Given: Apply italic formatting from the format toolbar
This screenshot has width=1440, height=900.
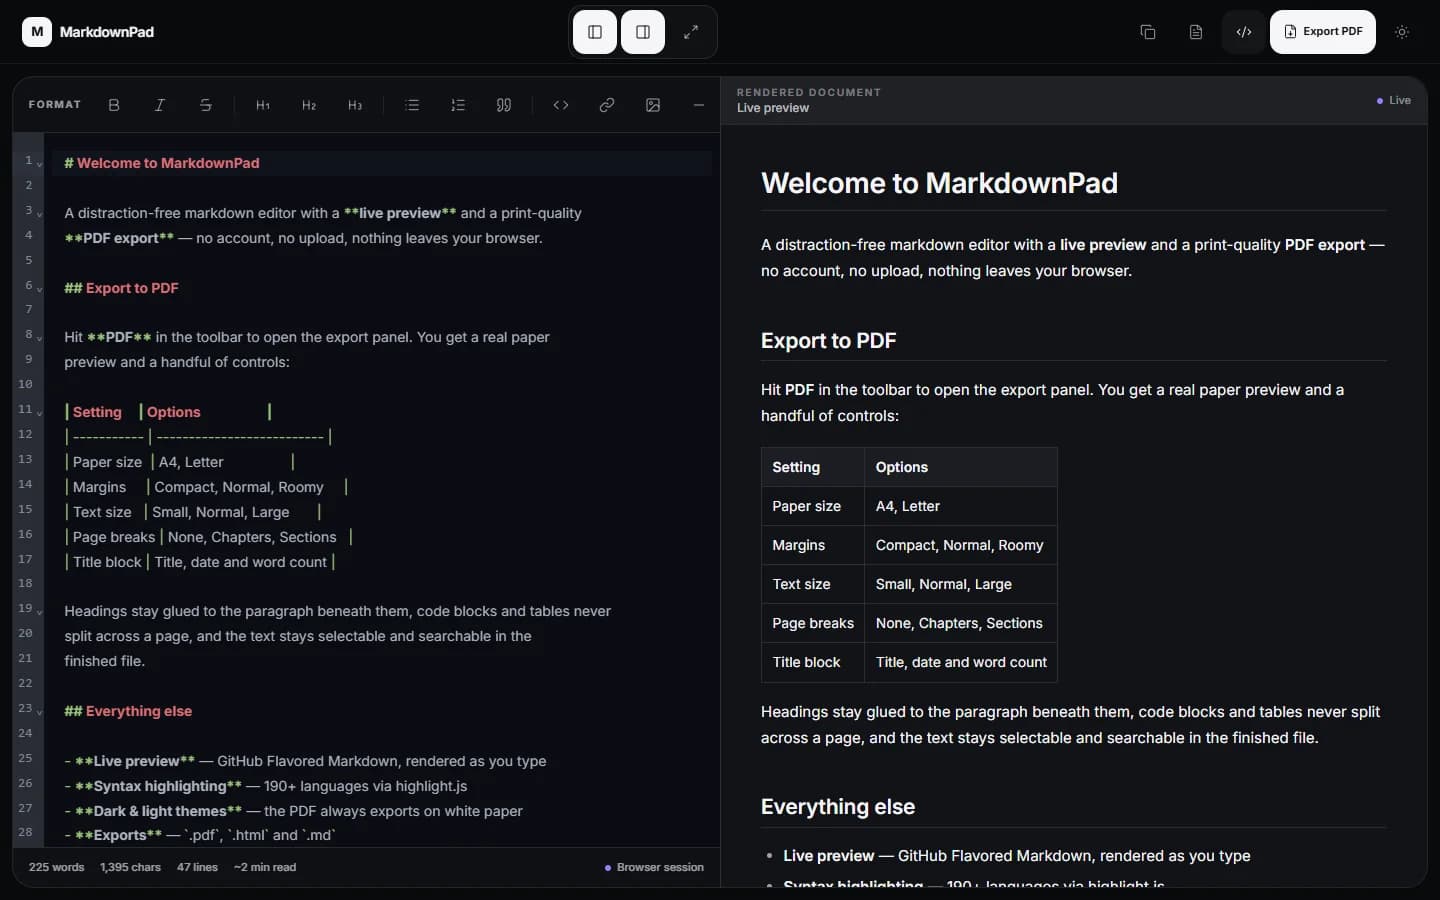Looking at the screenshot, I should 160,105.
